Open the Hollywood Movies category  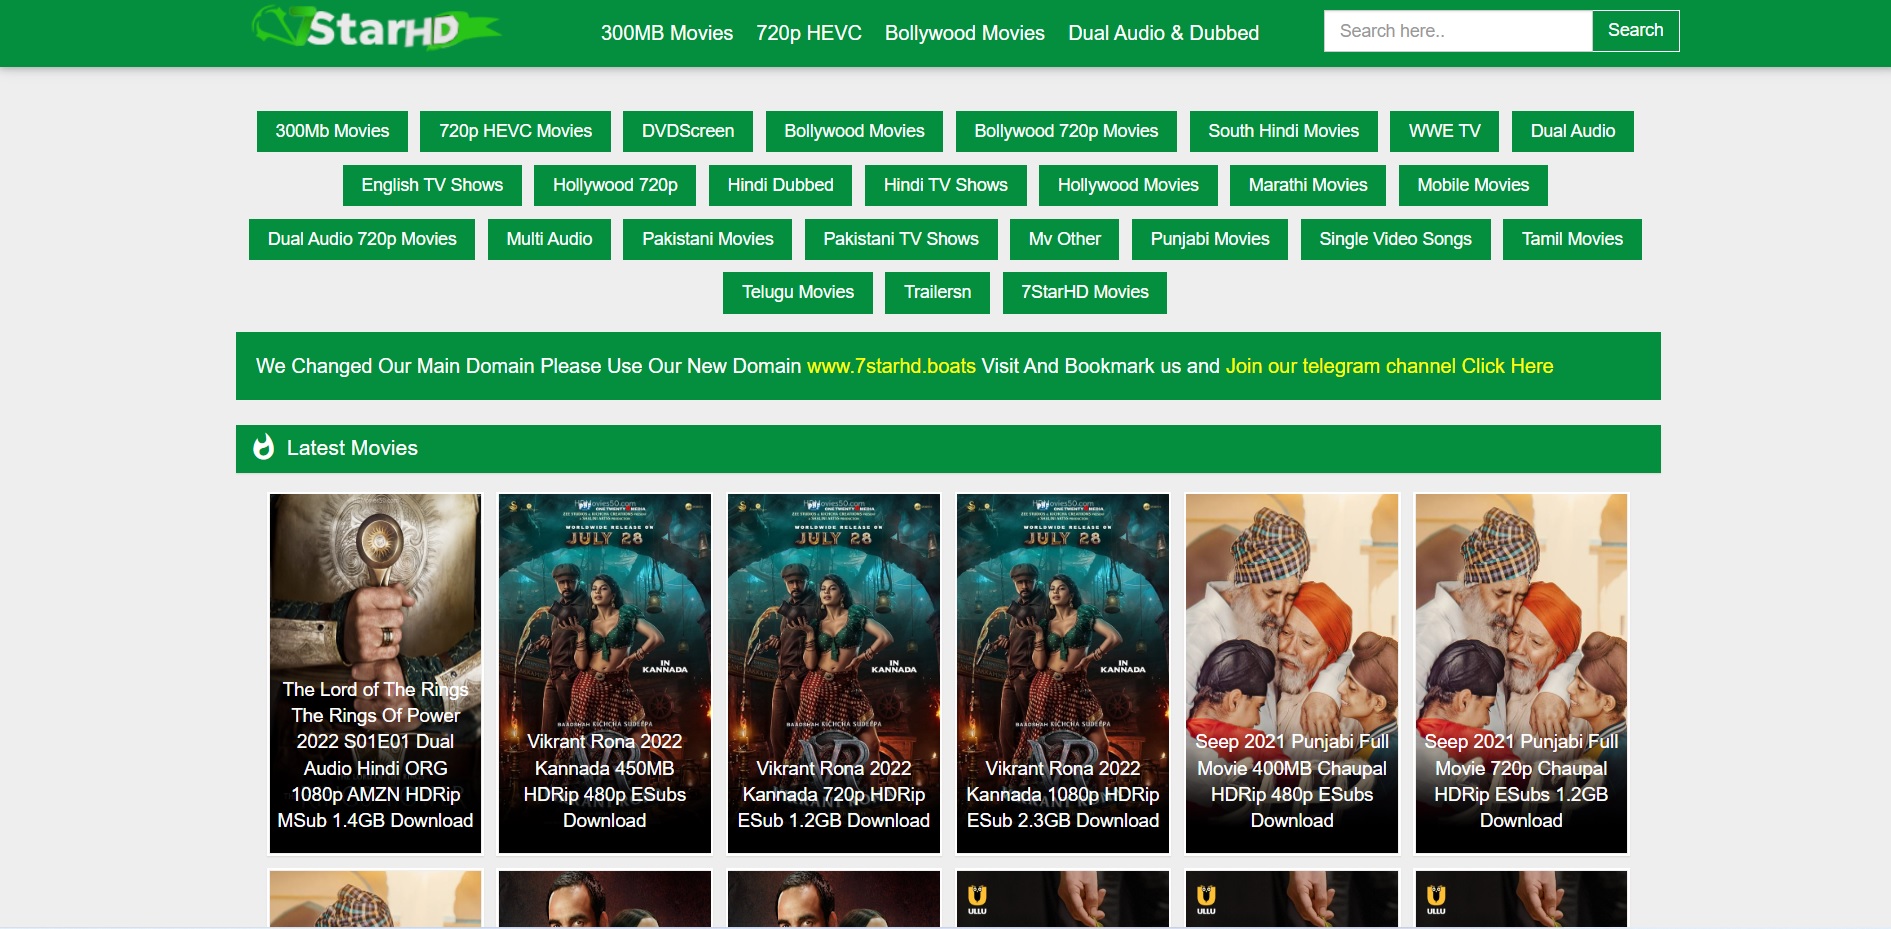point(1128,185)
